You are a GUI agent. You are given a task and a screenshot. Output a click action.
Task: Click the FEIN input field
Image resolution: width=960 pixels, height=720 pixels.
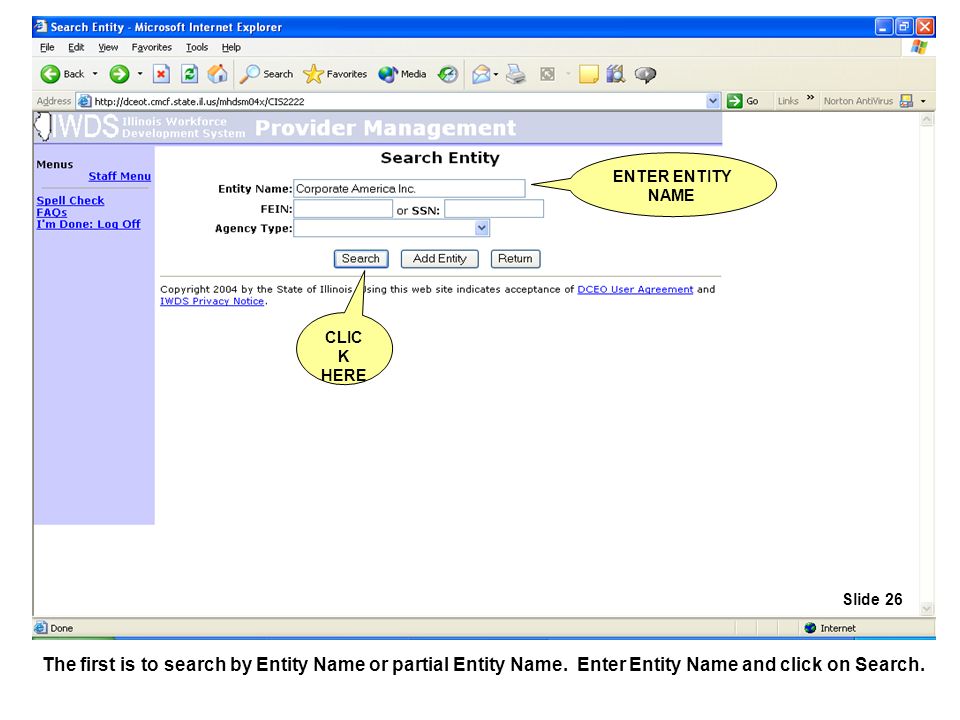(x=343, y=209)
